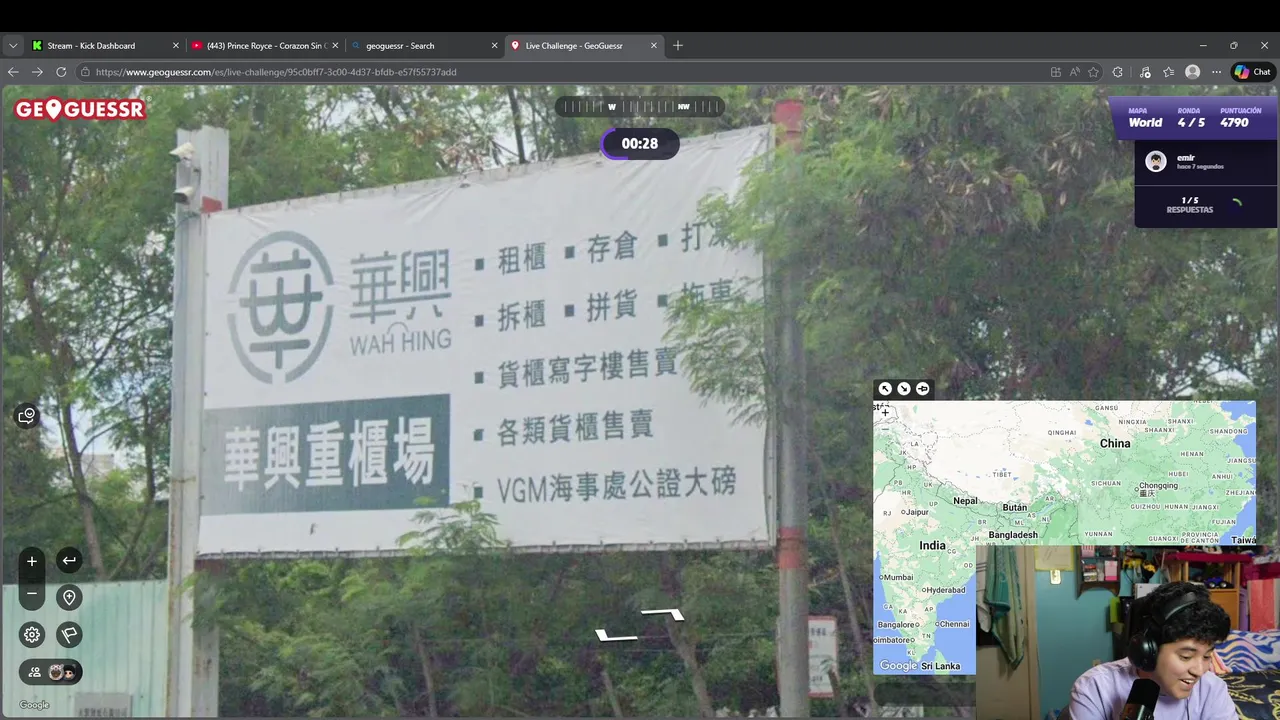
Task: Click the World map name
Action: pos(1145,123)
